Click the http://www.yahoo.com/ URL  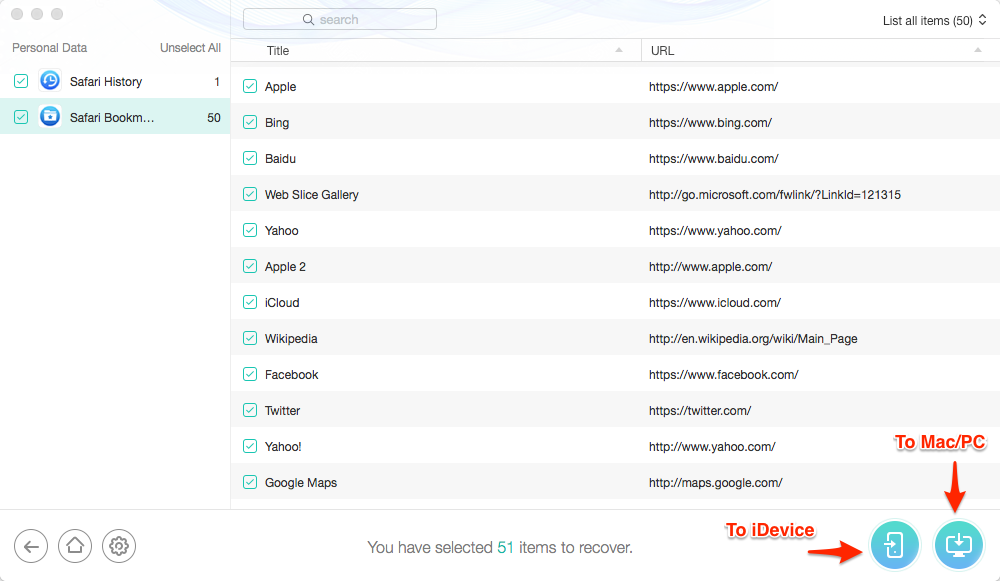click(712, 447)
